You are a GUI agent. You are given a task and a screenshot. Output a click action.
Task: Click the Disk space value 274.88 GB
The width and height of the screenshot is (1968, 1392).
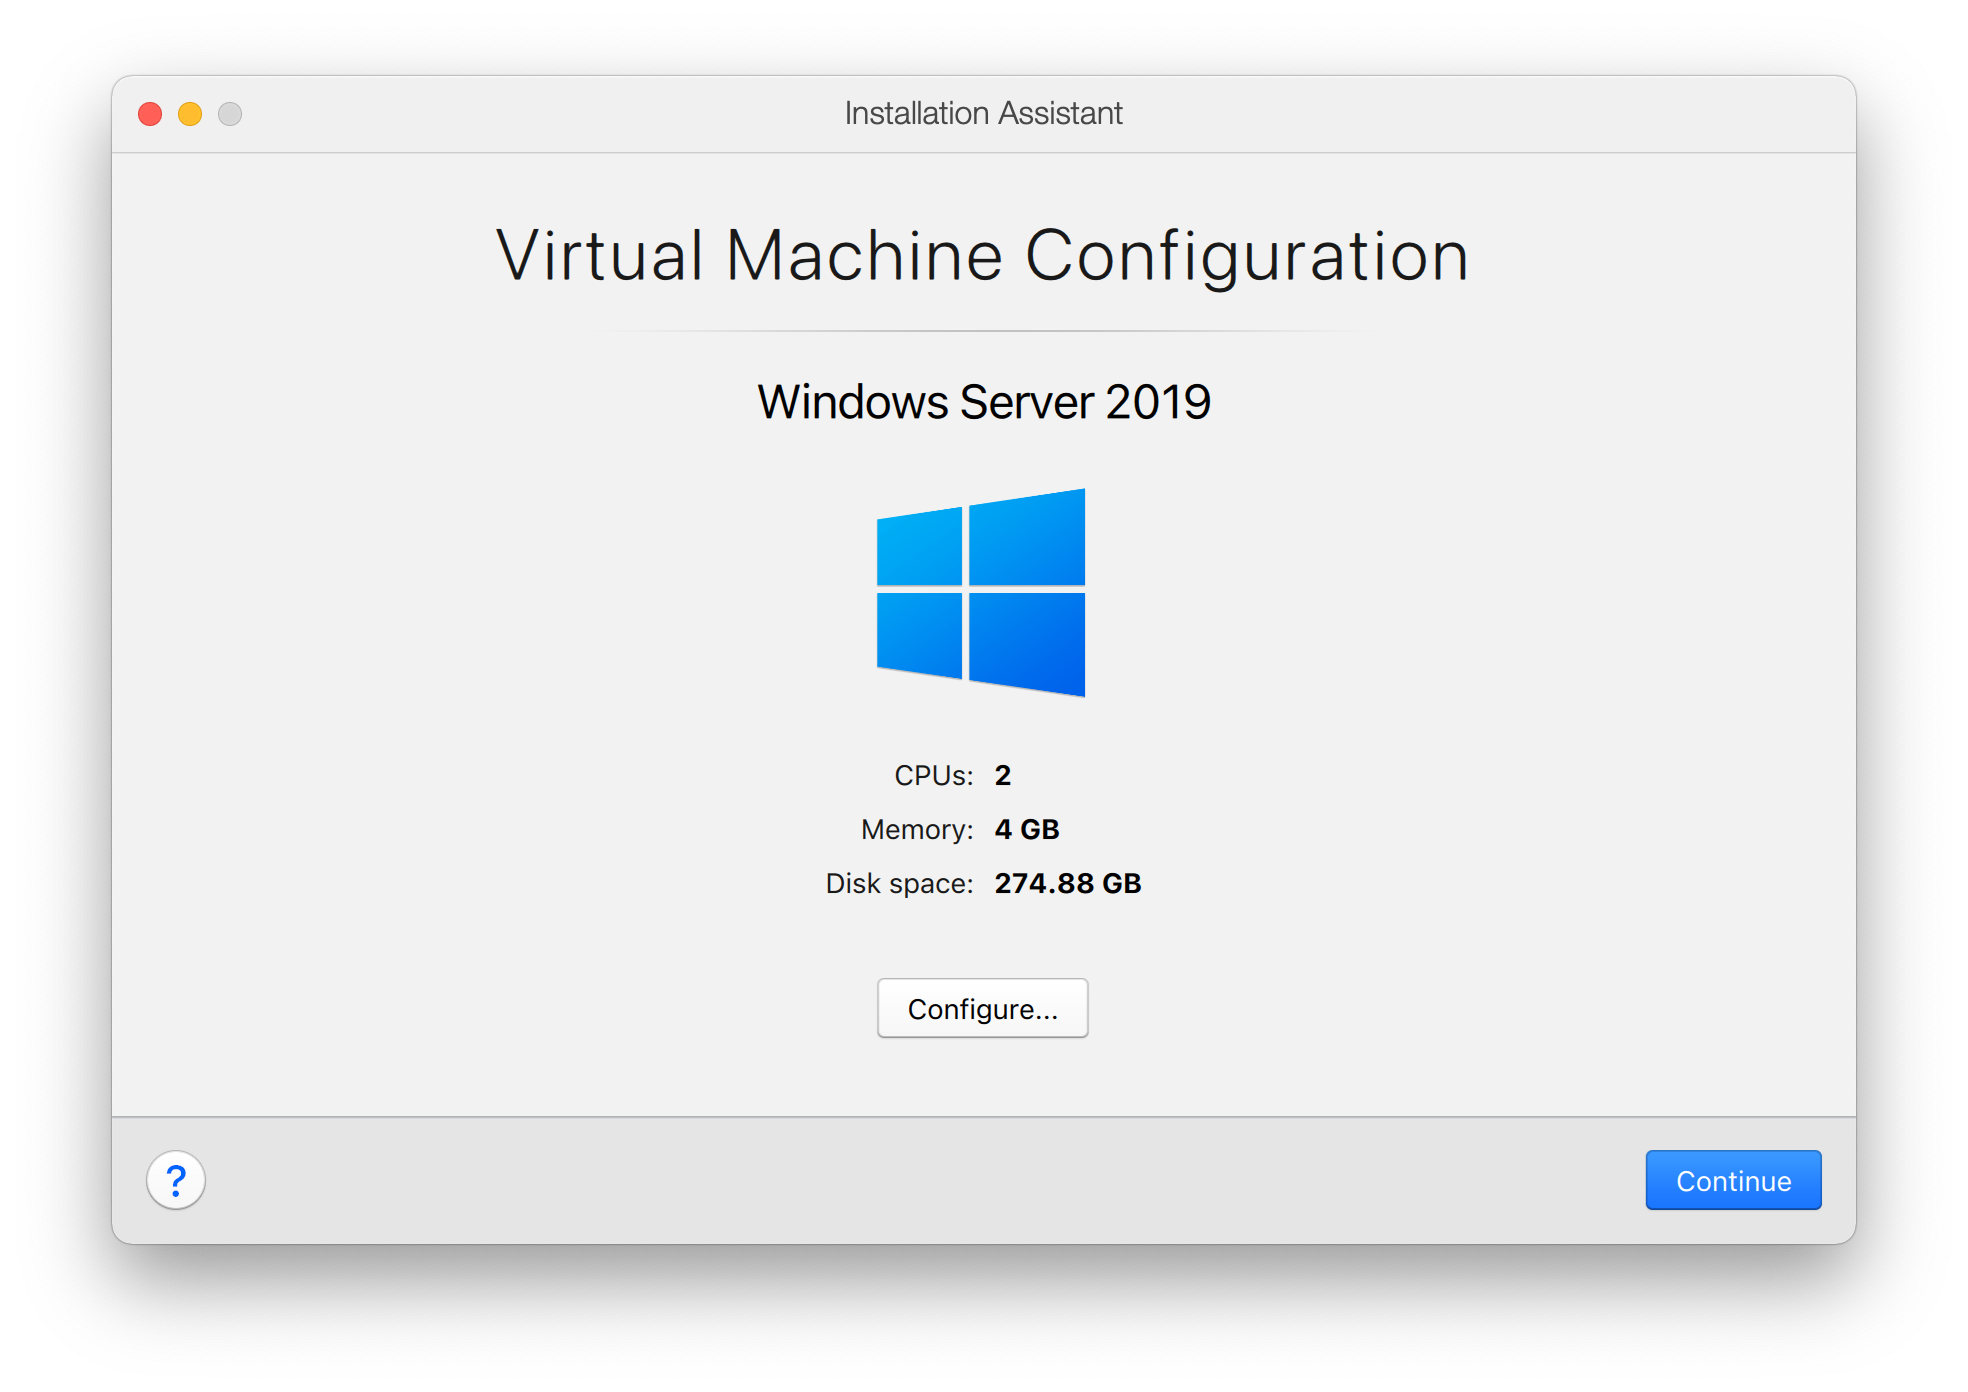click(x=1067, y=884)
